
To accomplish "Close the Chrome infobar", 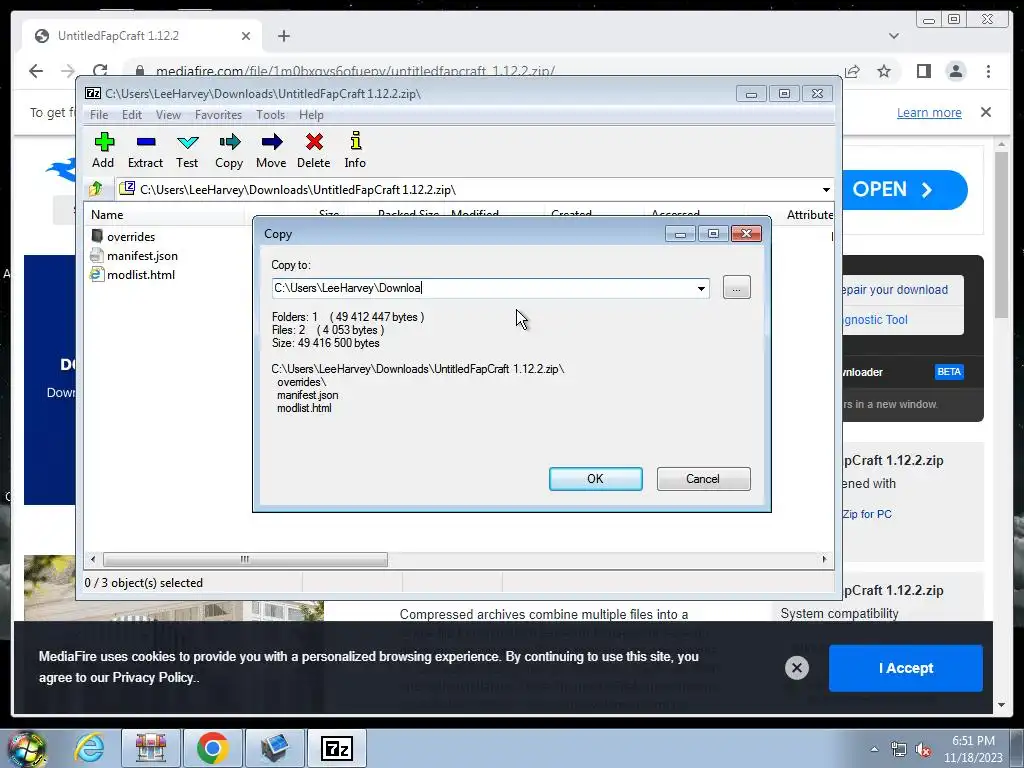I will (985, 112).
